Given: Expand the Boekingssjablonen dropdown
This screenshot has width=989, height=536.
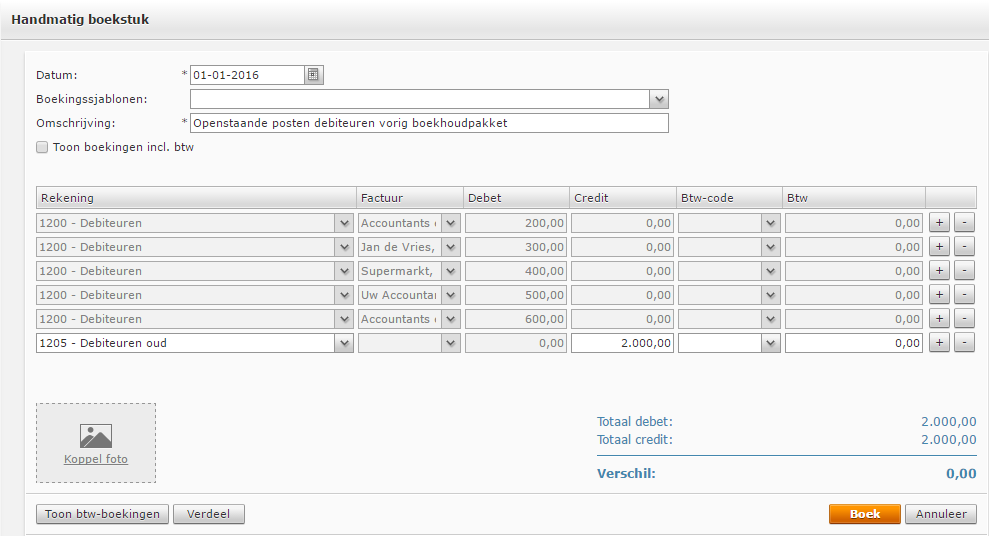Looking at the screenshot, I should coord(658,99).
